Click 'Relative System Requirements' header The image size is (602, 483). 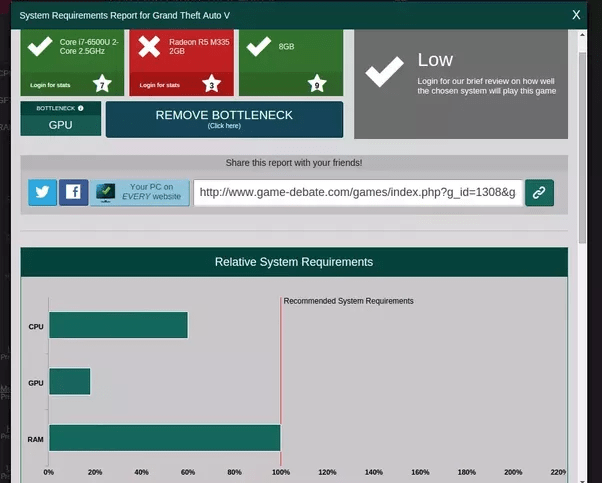click(294, 262)
